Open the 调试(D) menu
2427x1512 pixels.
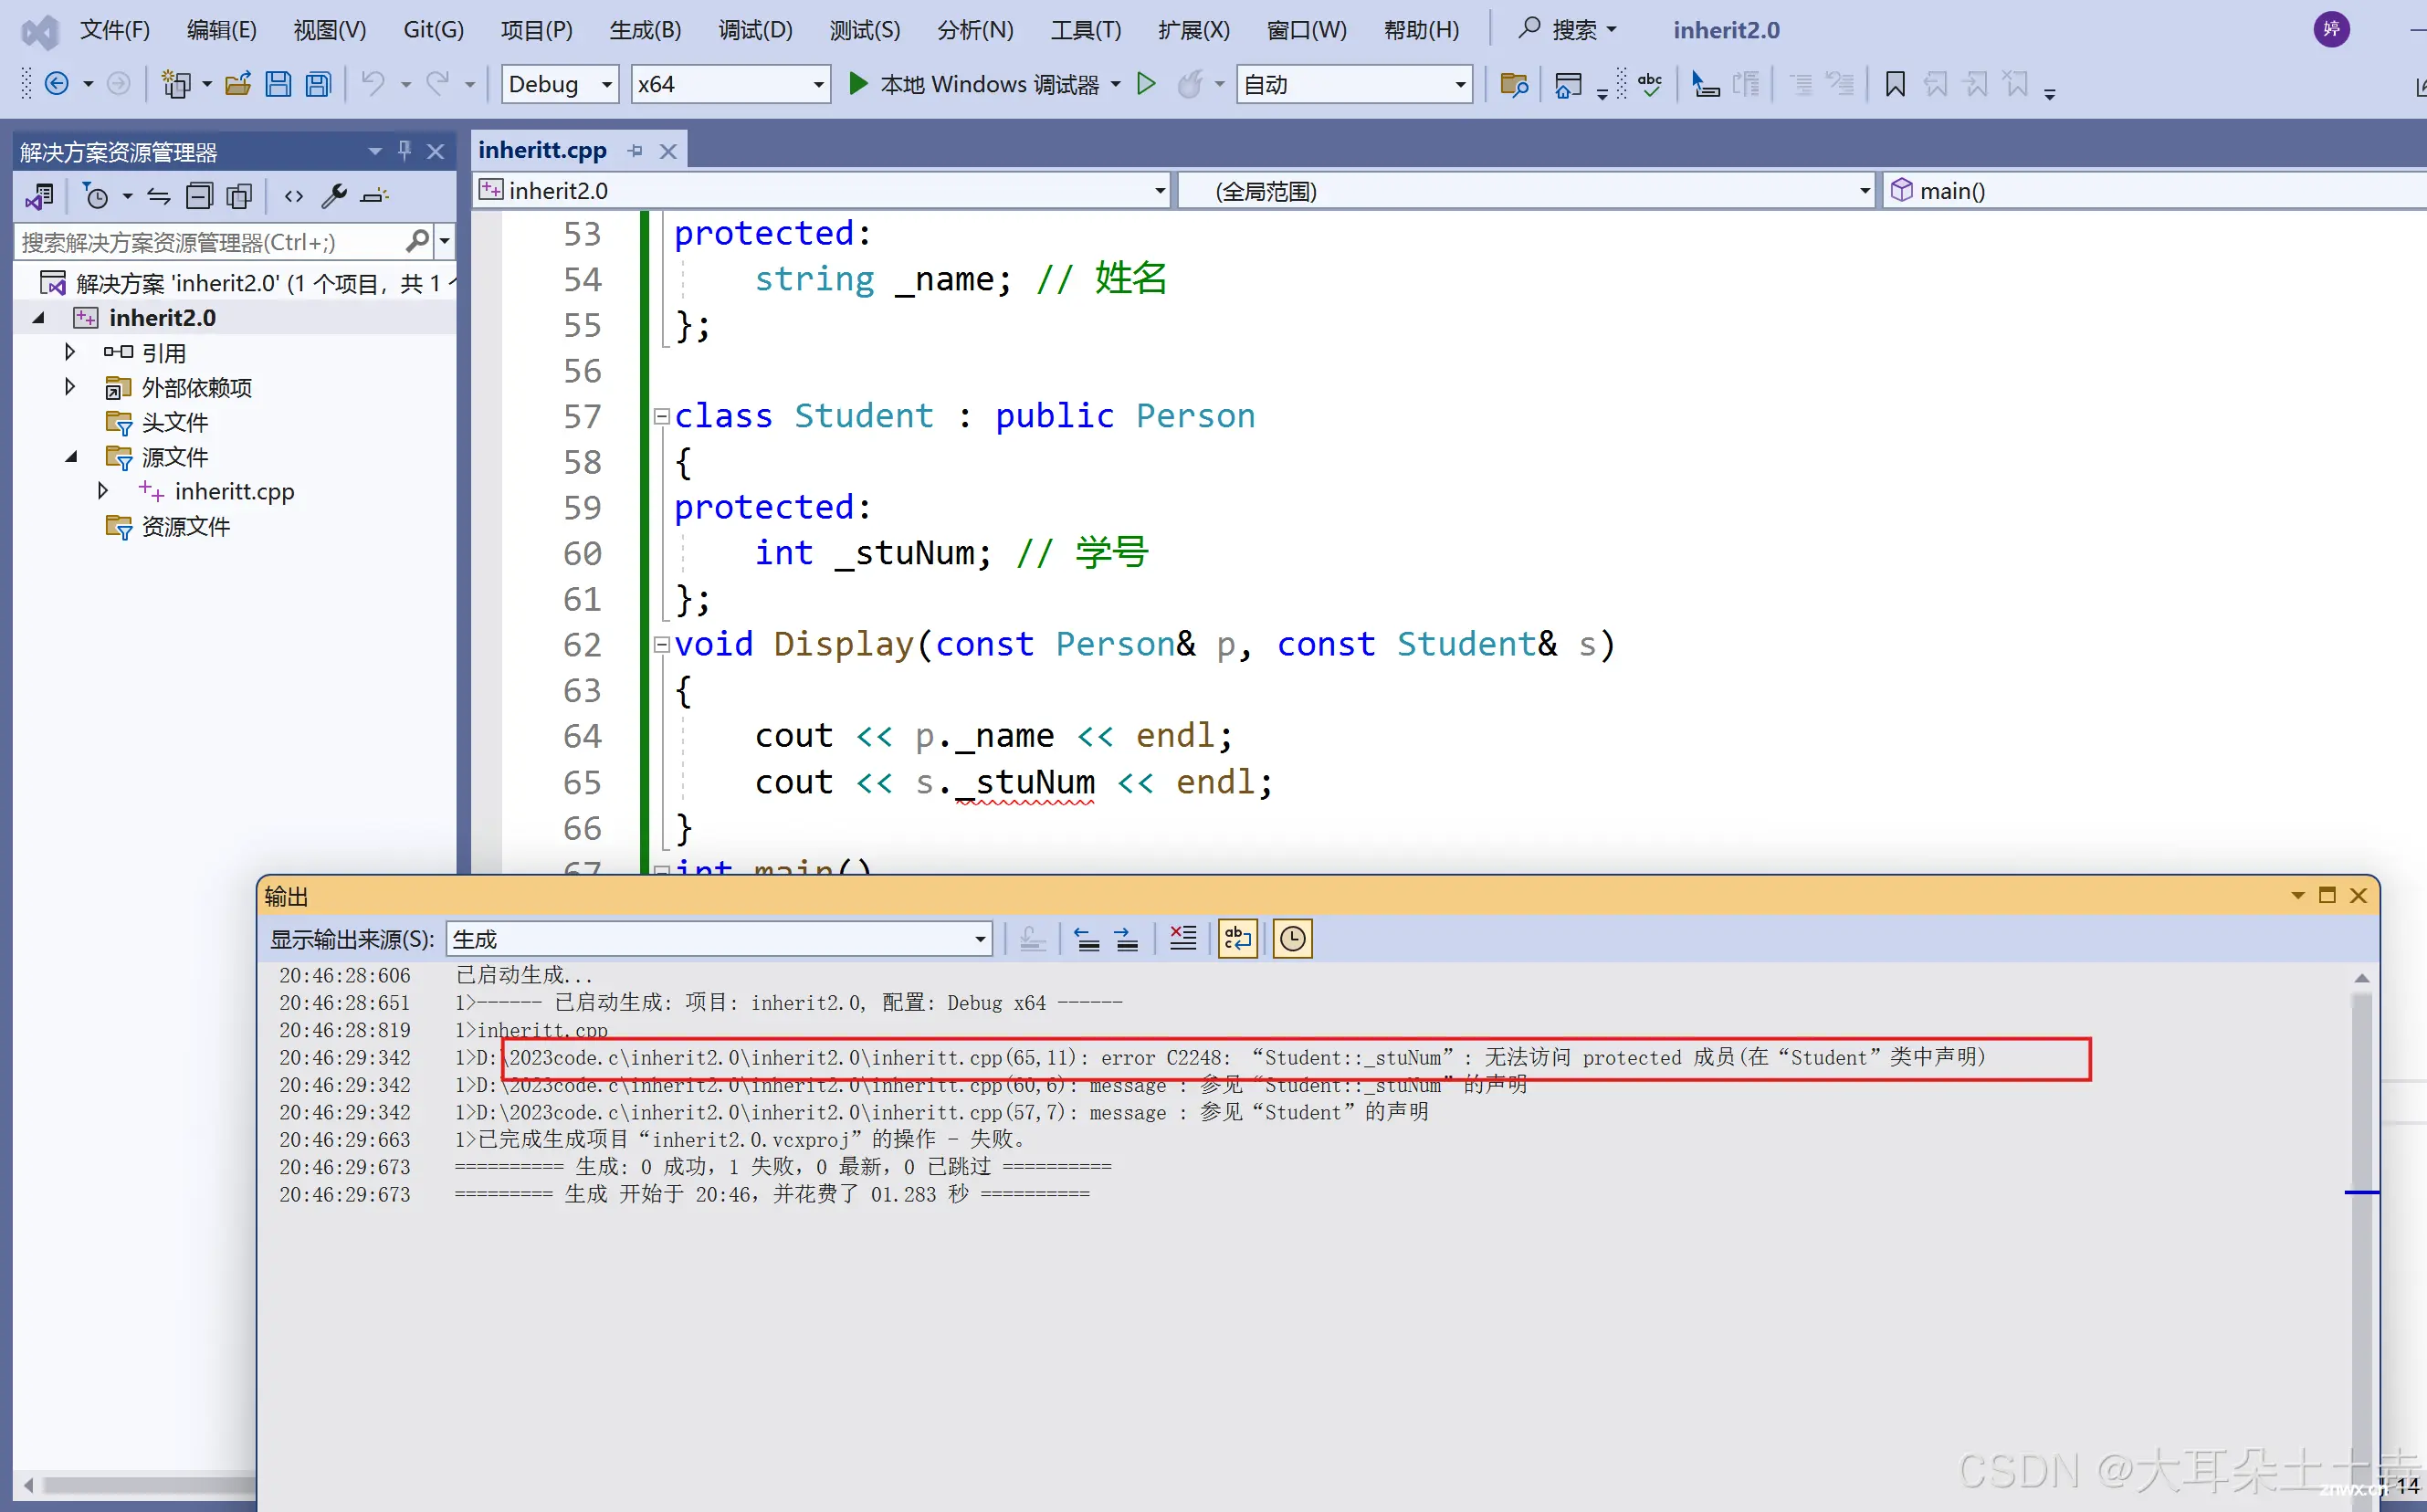point(756,30)
